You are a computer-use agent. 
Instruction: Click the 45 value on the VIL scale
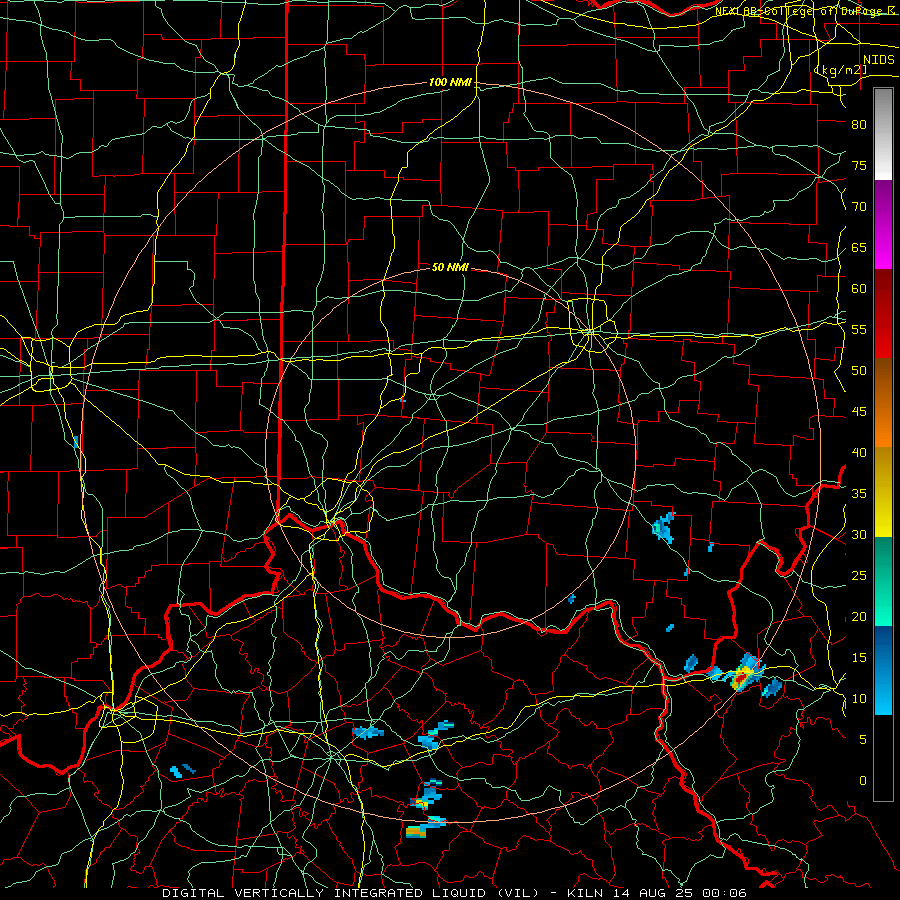(859, 412)
